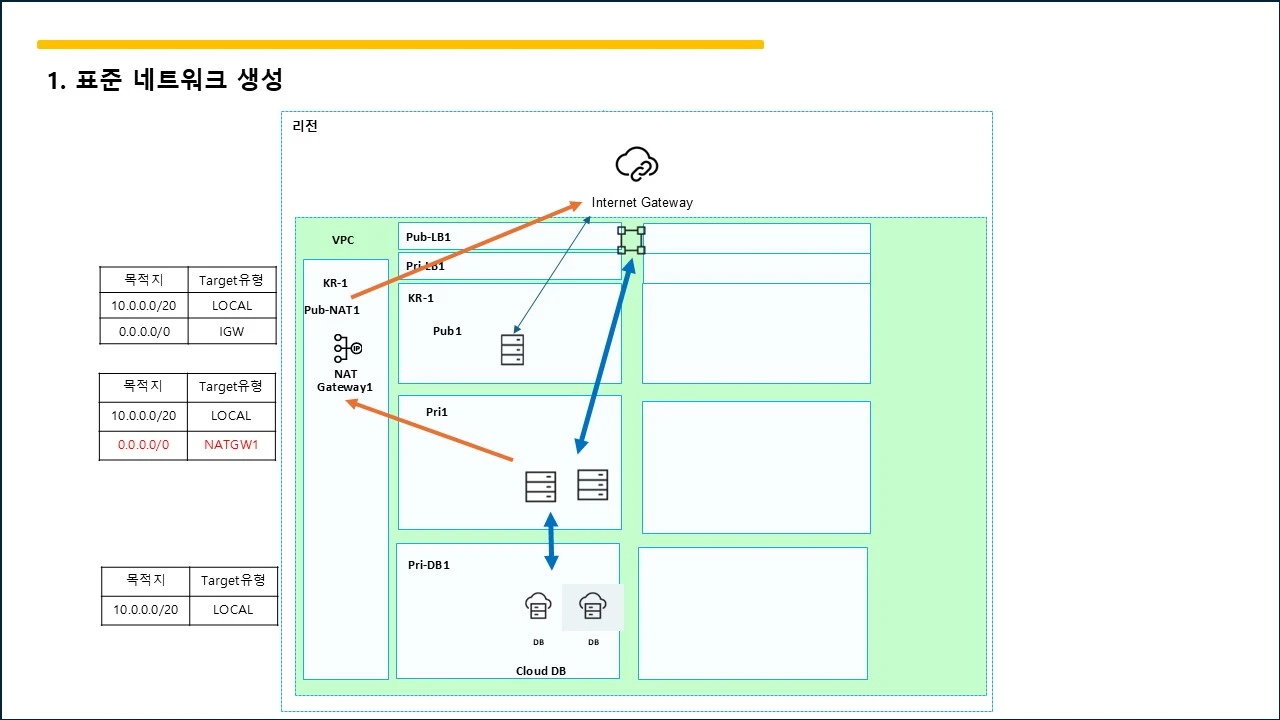1280x720 pixels.
Task: Select the load balancer icon beside Pub-LB1
Action: pyautogui.click(x=631, y=240)
